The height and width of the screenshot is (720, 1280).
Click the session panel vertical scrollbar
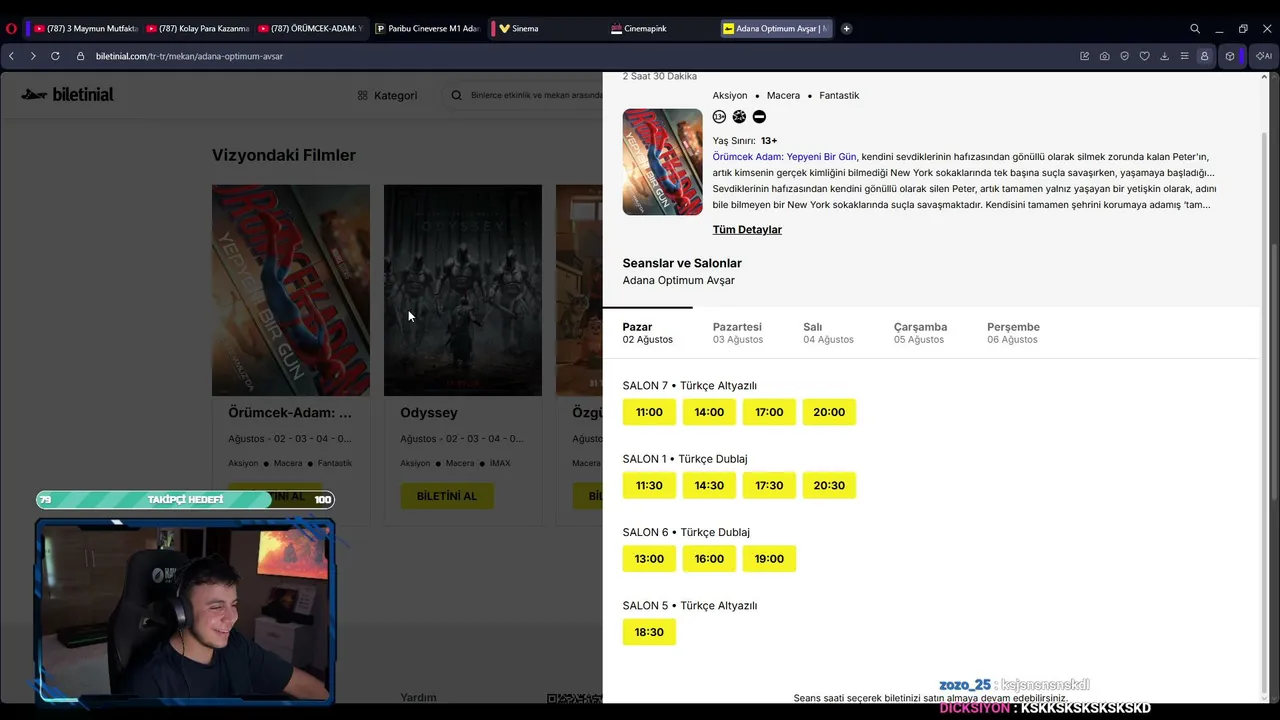(x=1266, y=410)
